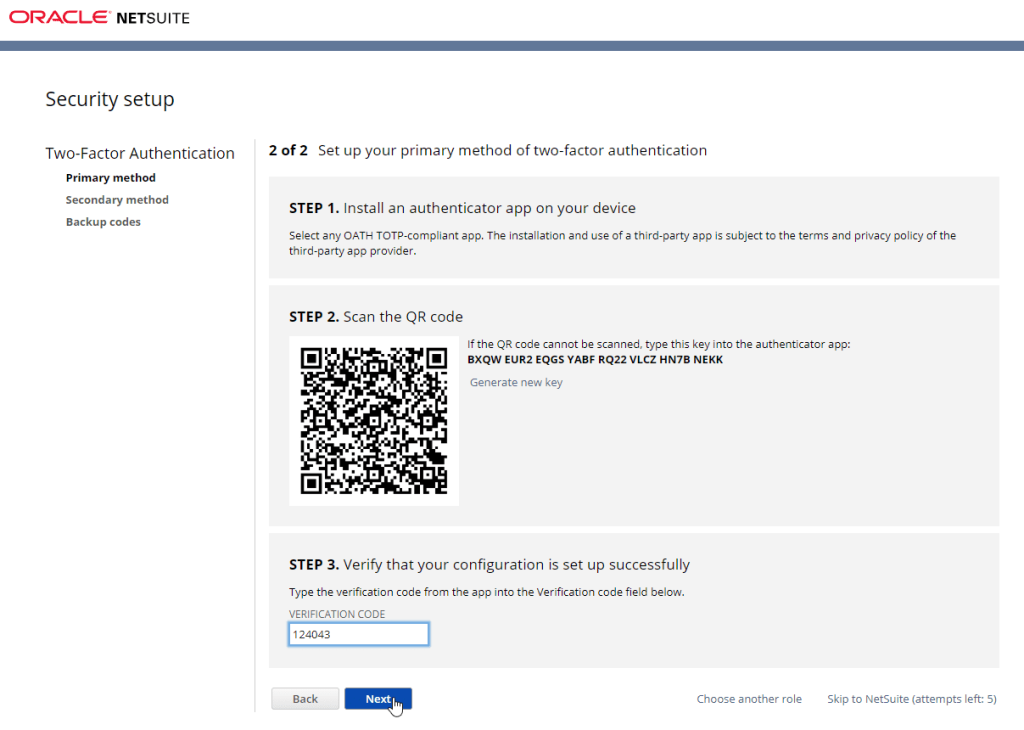
Task: Focus the Verification Code input field
Action: tap(359, 634)
